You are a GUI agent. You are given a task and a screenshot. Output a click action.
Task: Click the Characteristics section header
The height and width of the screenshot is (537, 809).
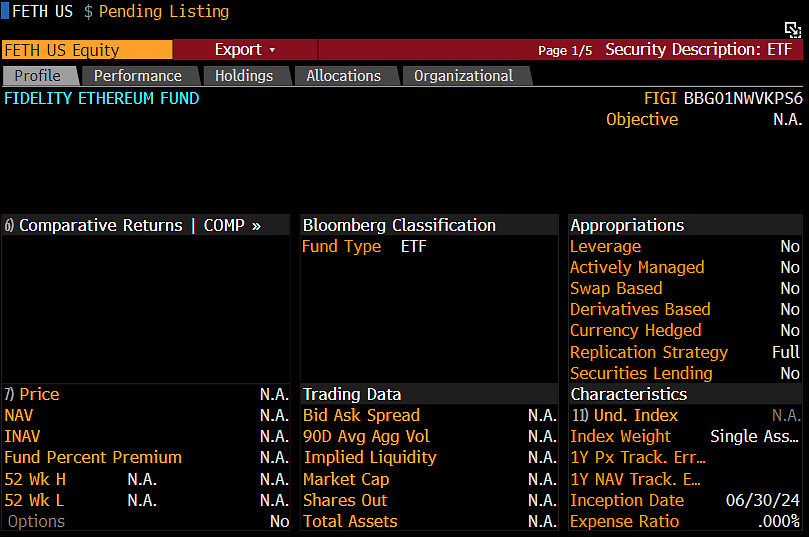629,395
